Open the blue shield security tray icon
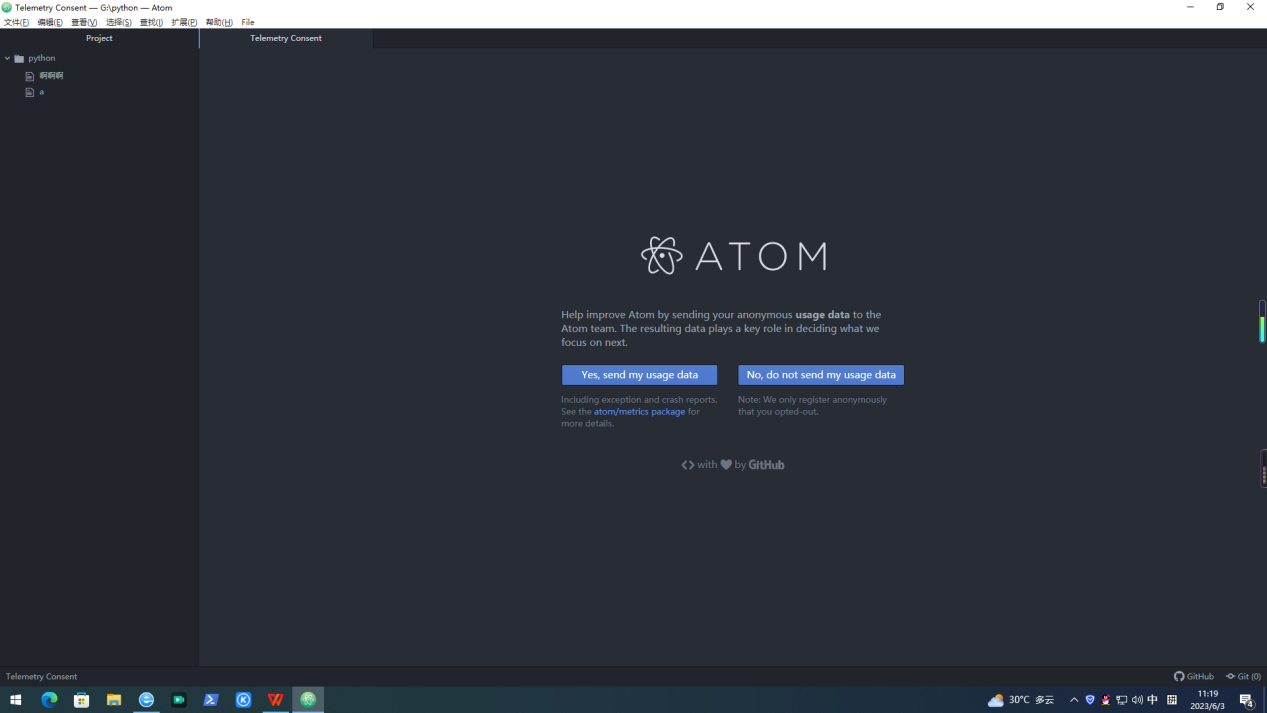Viewport: 1267px width, 713px height. (1090, 700)
